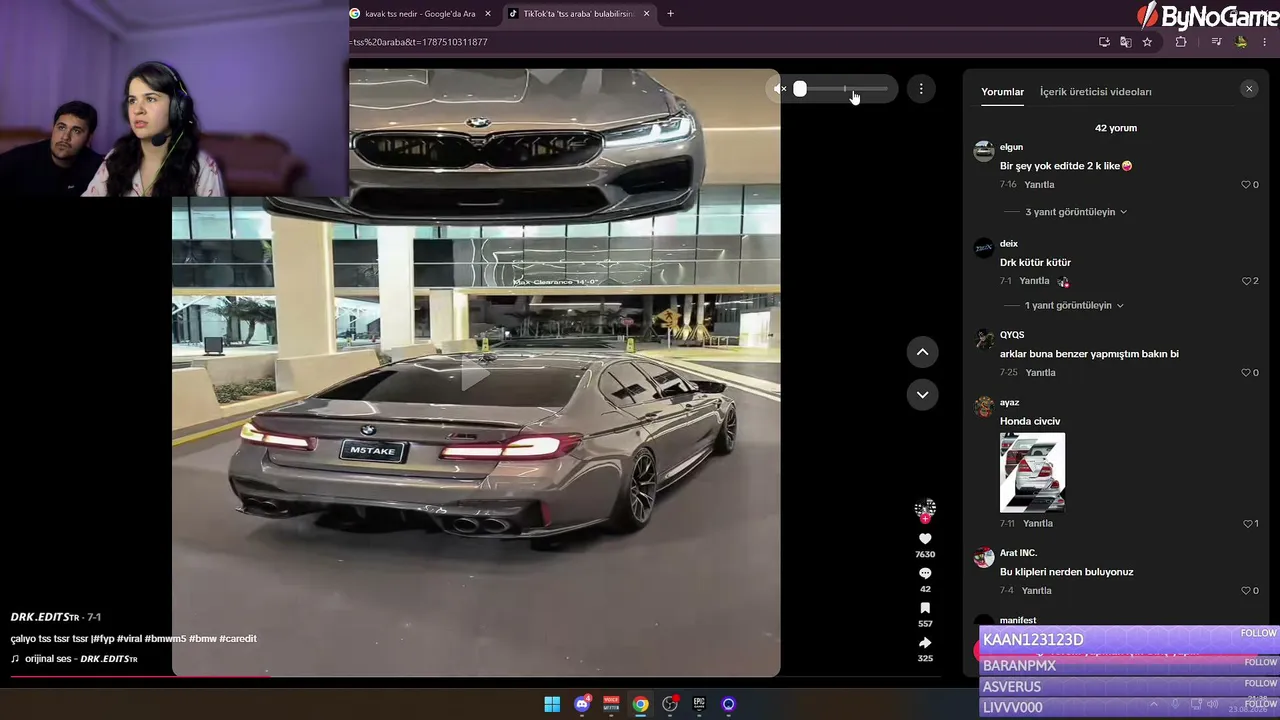Open deix's profile avatar
Viewport: 1280px width, 720px height.
(x=984, y=248)
